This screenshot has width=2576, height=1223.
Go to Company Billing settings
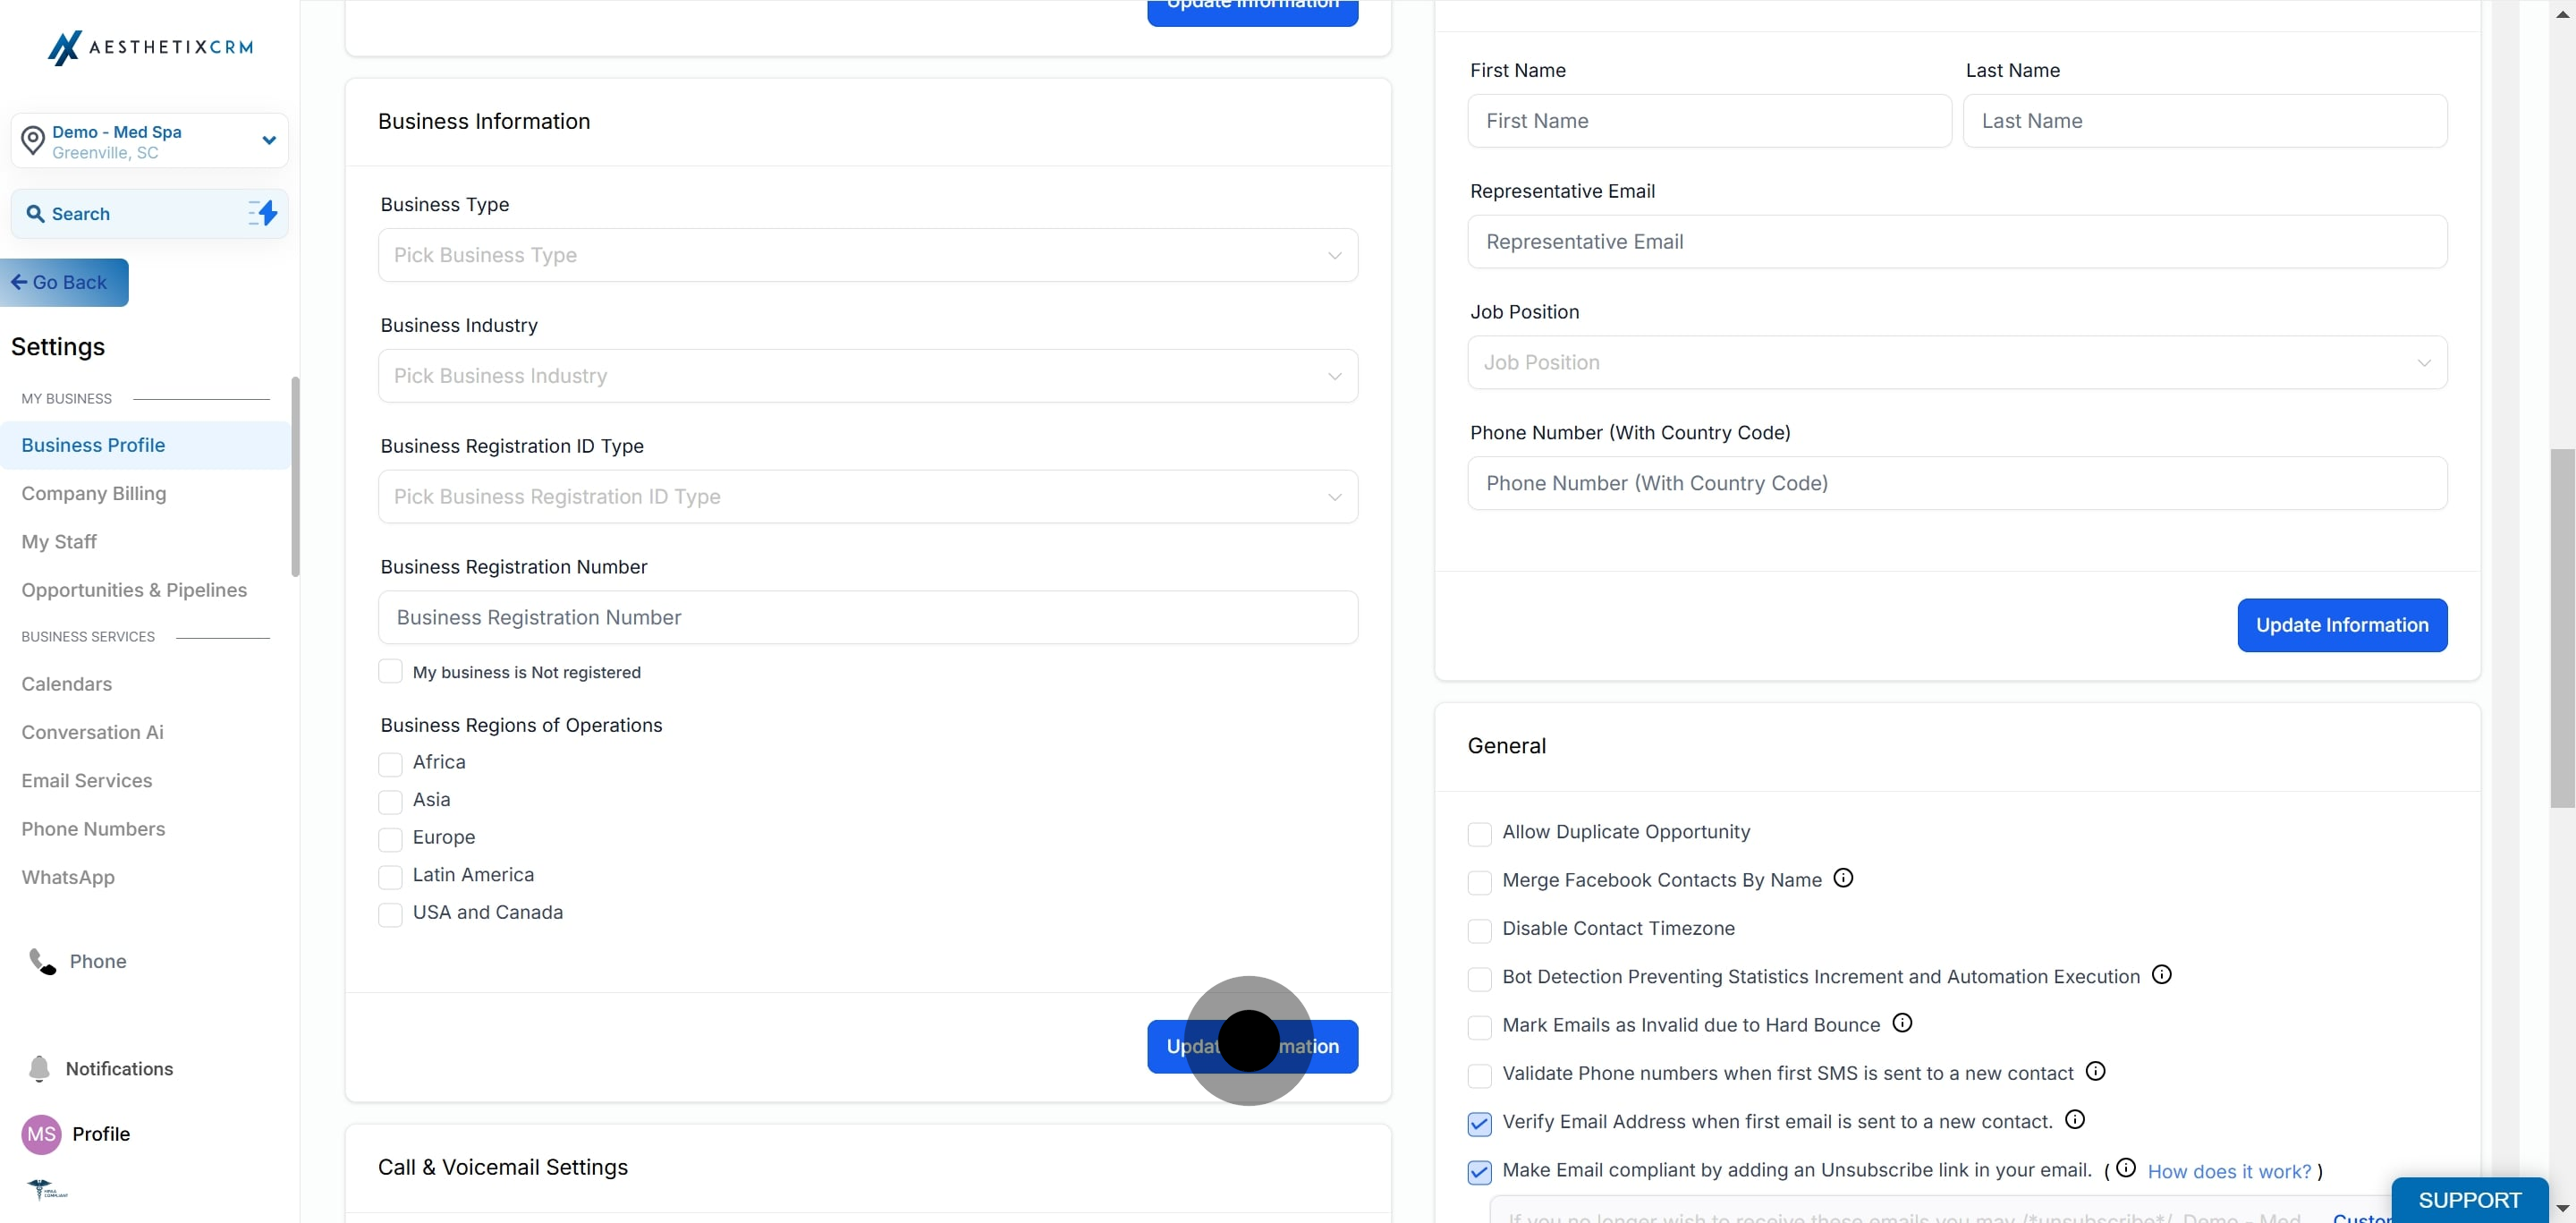pos(94,494)
